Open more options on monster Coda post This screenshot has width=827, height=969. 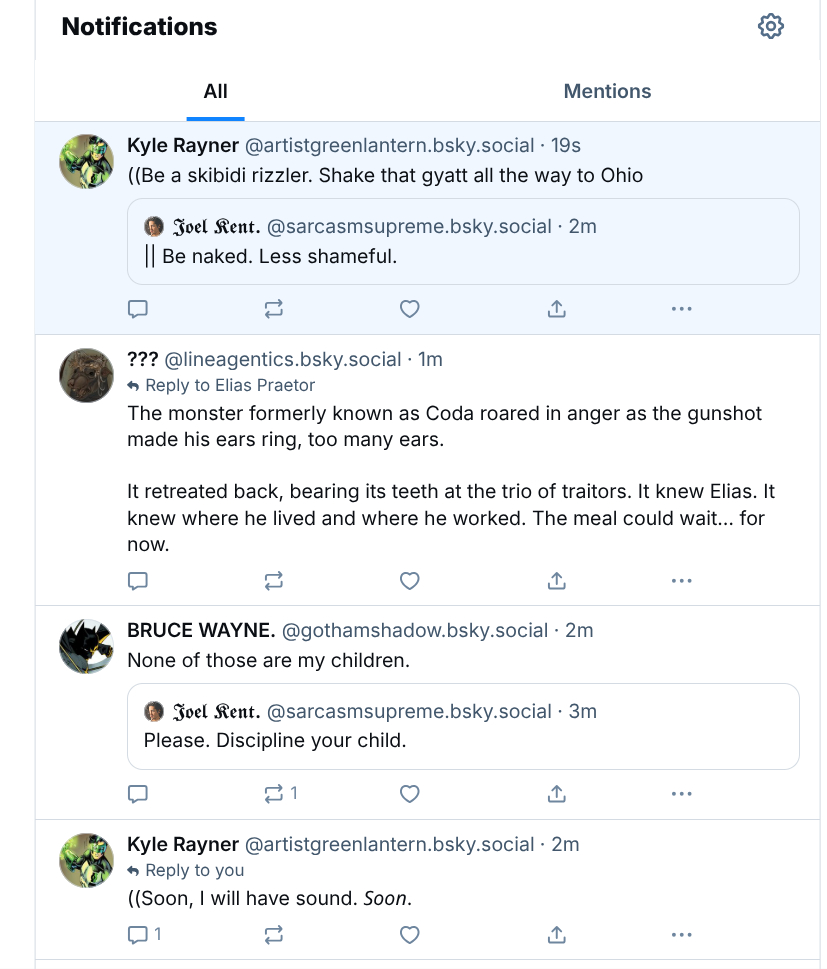coord(682,580)
